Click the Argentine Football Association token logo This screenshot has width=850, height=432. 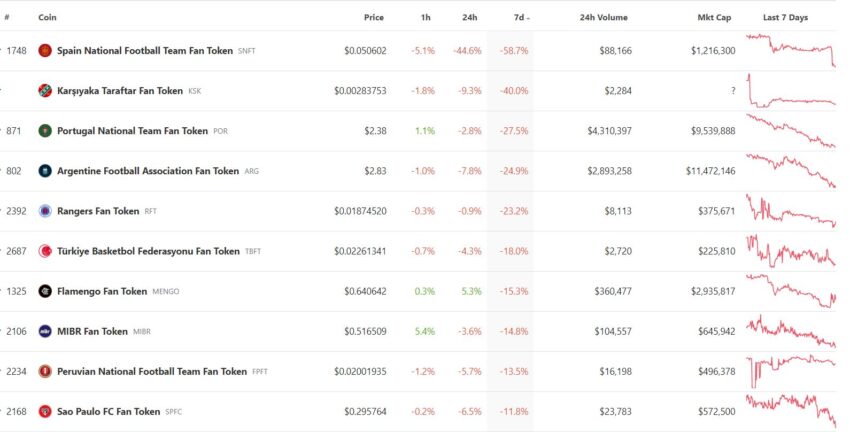[x=45, y=171]
